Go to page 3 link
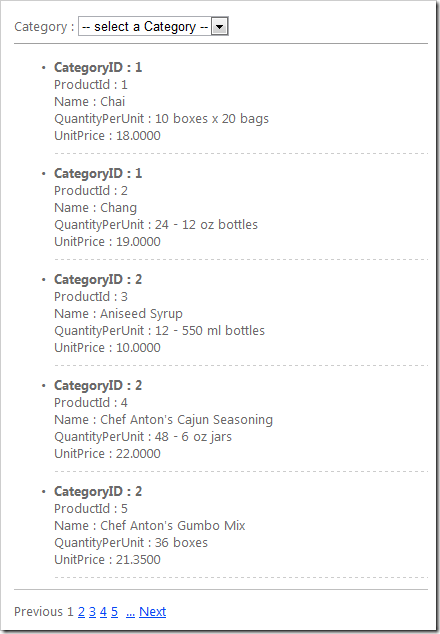Image resolution: width=440 pixels, height=634 pixels. (x=92, y=611)
